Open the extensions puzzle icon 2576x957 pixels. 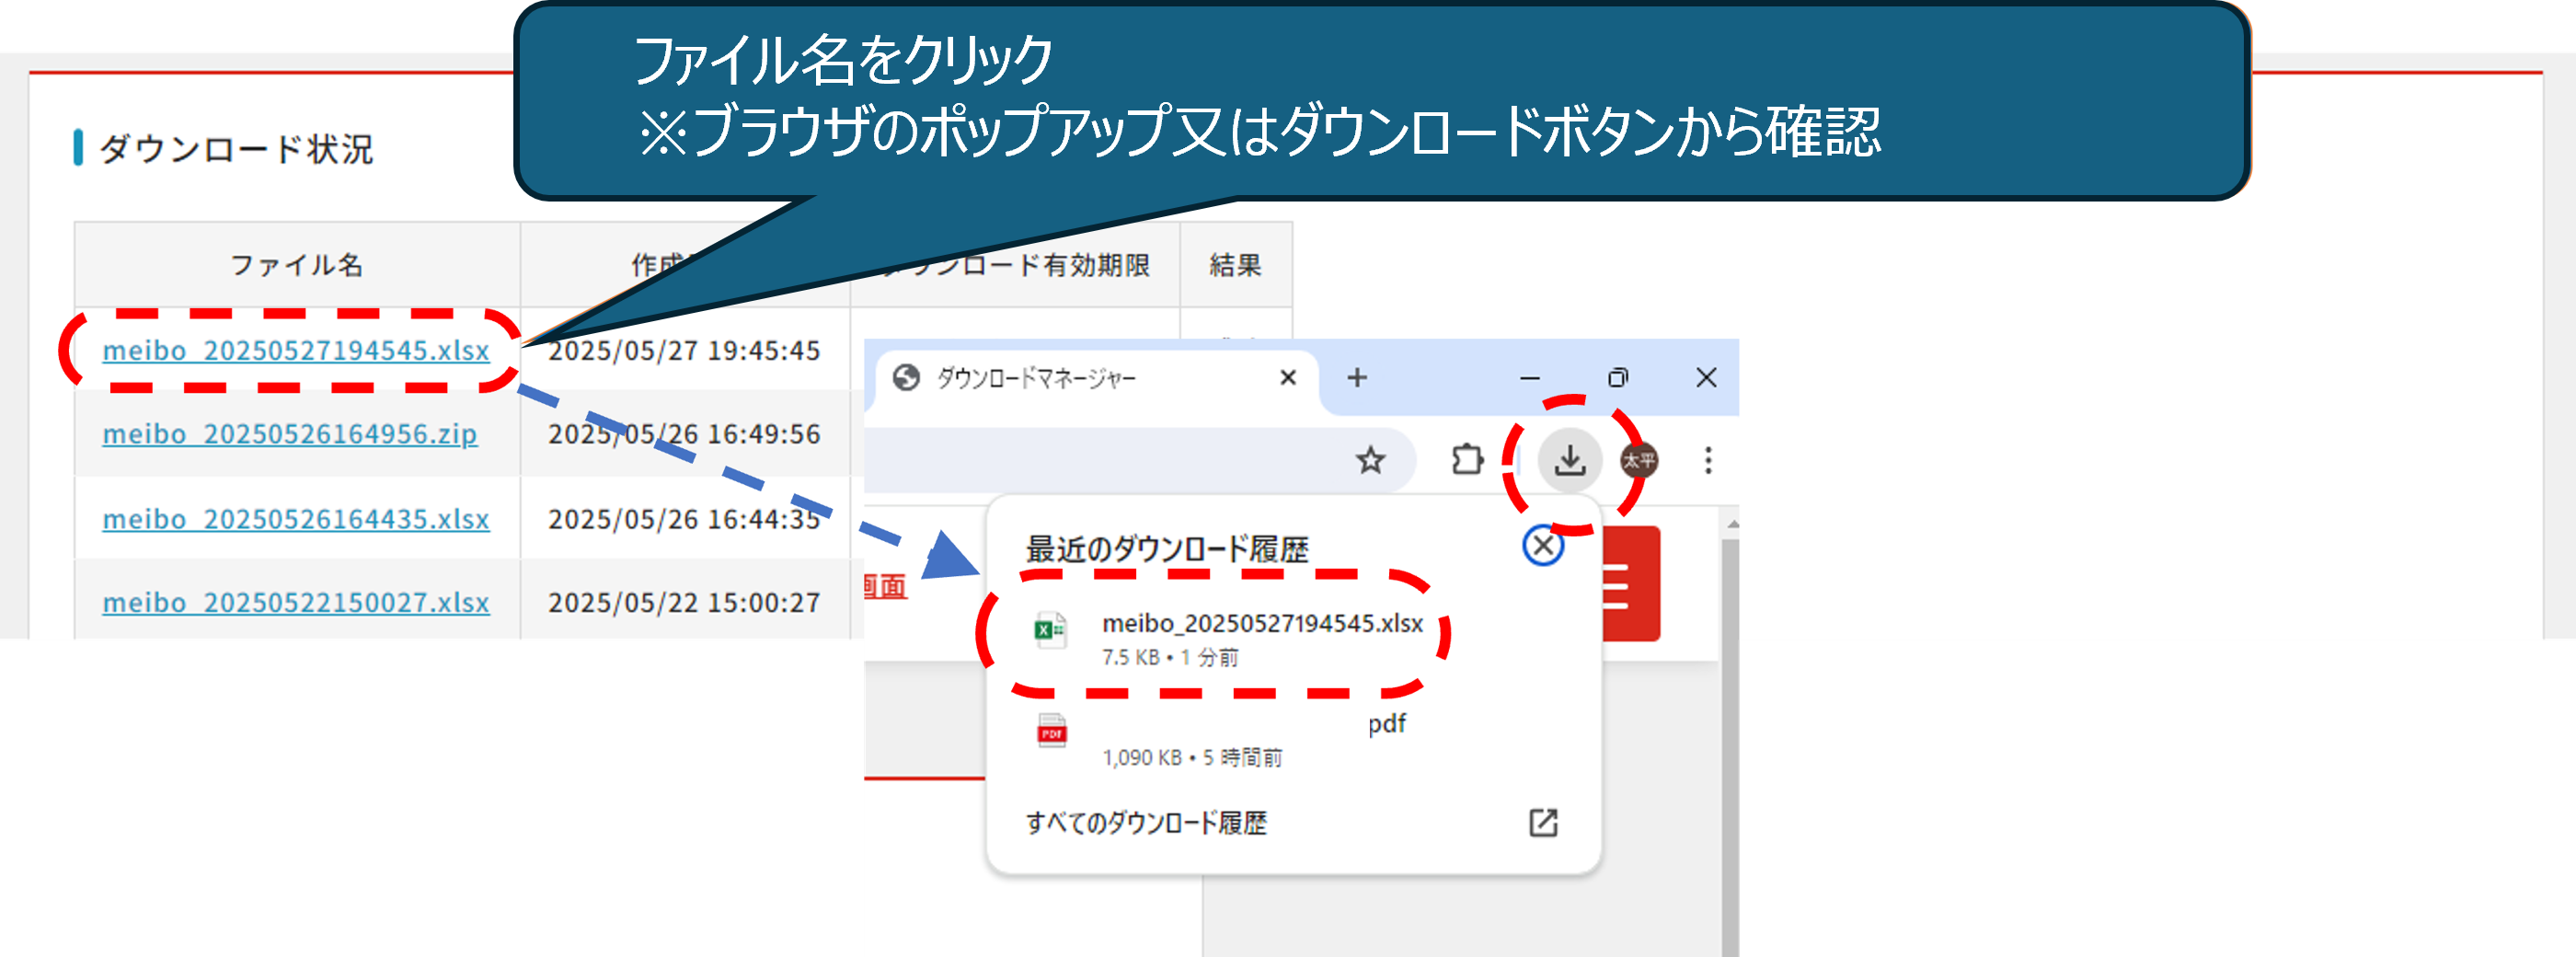click(1467, 460)
